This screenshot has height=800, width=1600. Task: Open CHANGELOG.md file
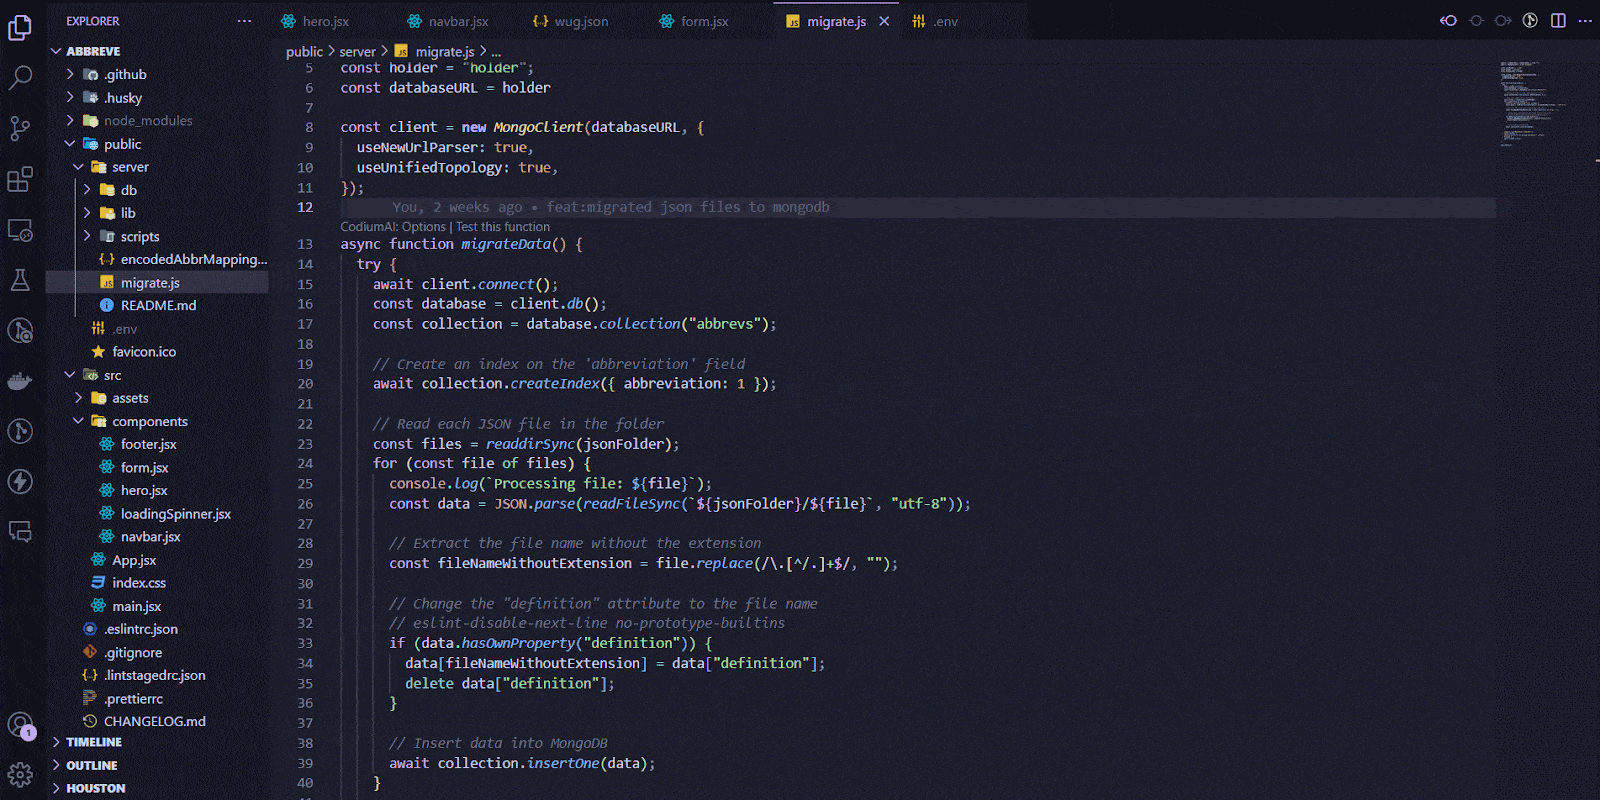[x=155, y=722]
